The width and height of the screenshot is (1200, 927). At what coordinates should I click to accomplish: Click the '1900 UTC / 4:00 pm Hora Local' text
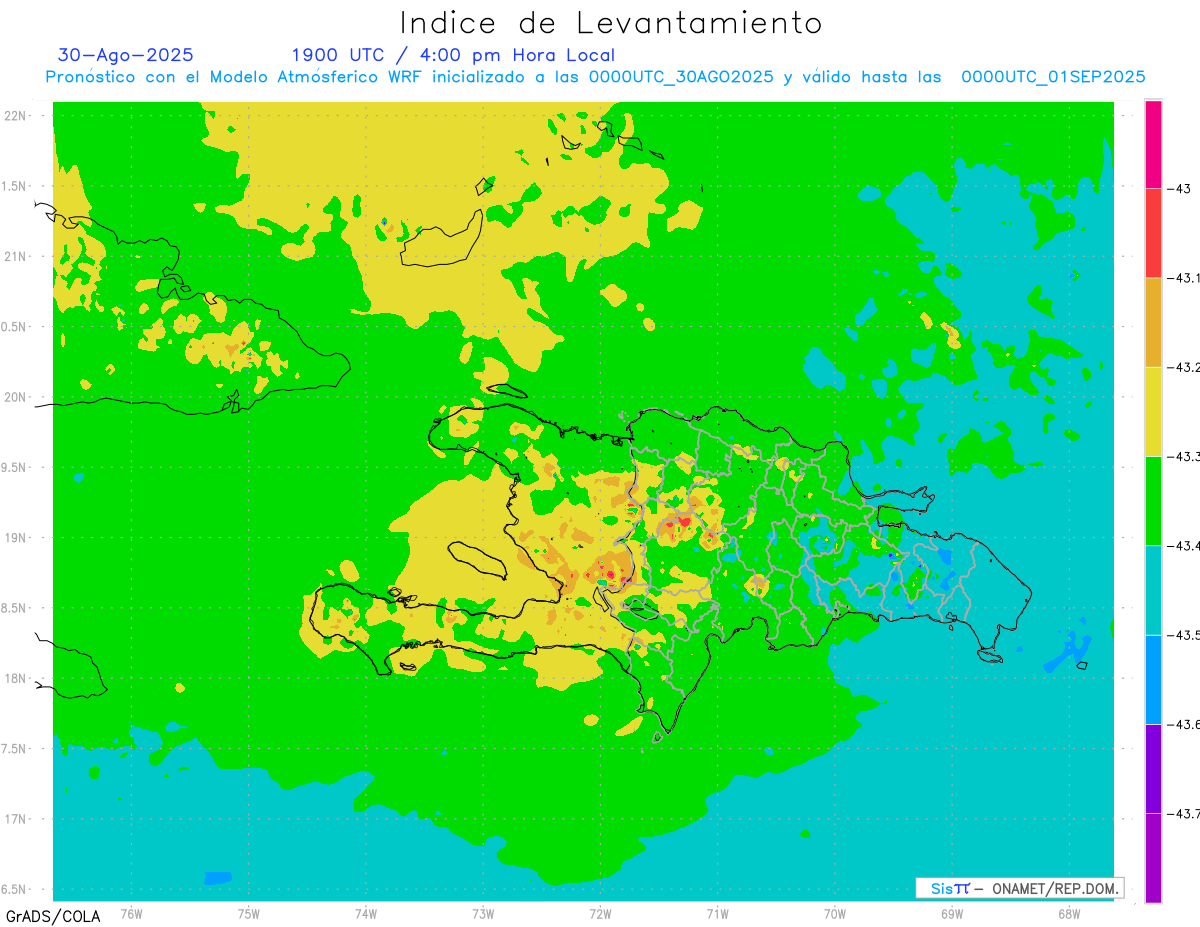click(453, 55)
